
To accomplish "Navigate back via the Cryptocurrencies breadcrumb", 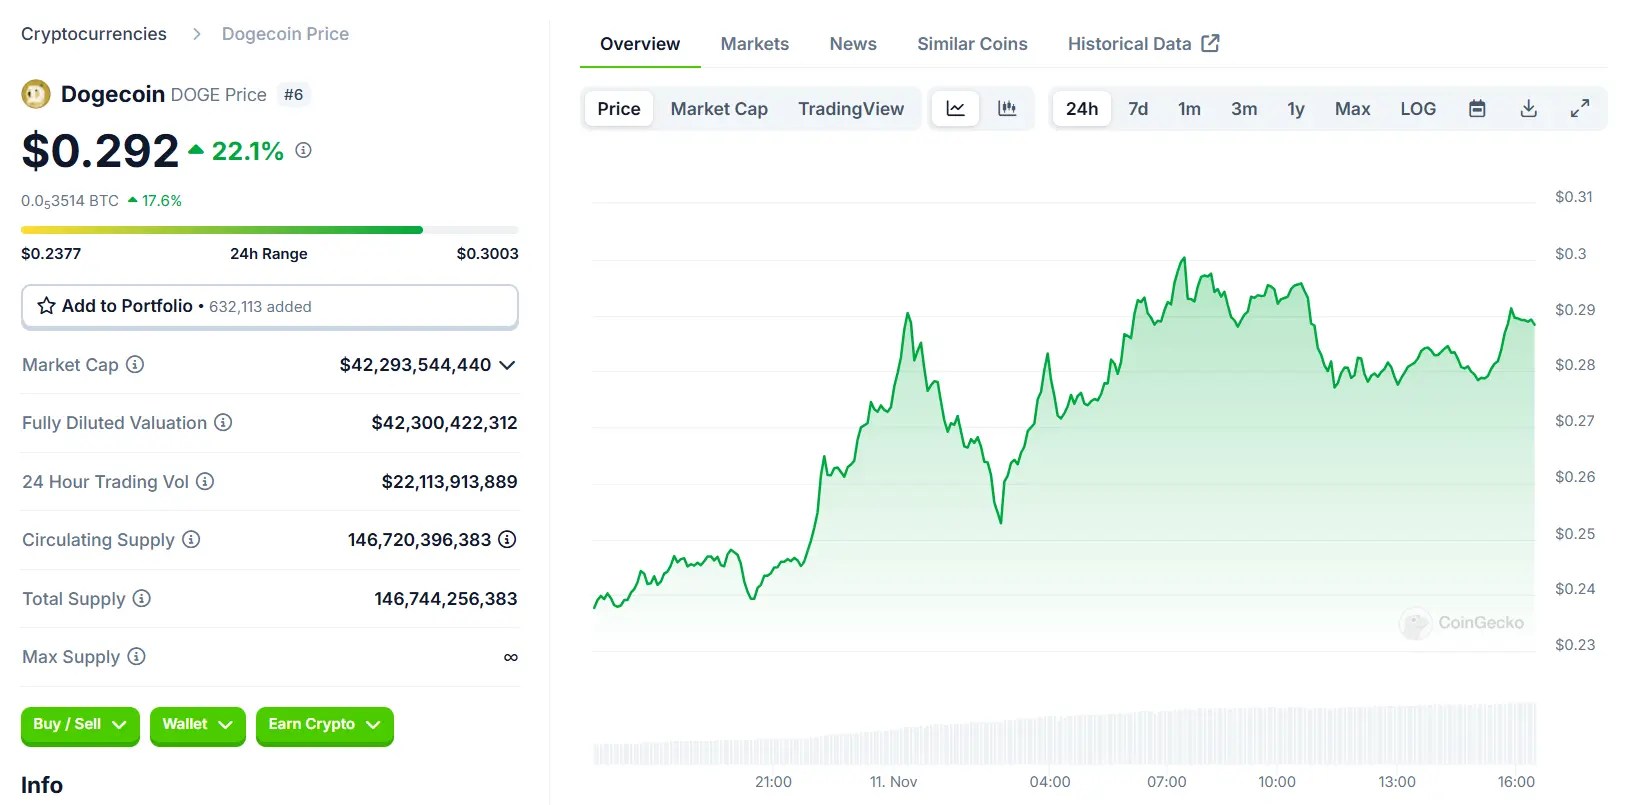I will [93, 33].
